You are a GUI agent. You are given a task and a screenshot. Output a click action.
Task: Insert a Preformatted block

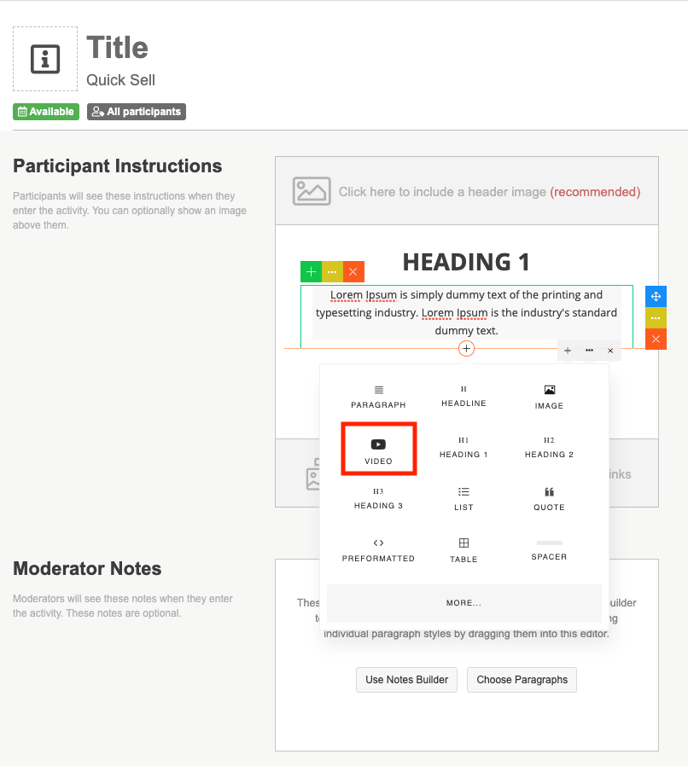tap(378, 551)
